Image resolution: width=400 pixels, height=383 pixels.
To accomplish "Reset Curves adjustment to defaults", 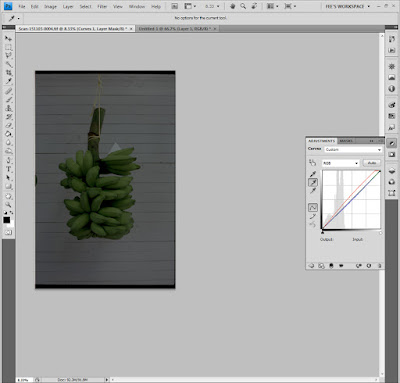I will [369, 266].
